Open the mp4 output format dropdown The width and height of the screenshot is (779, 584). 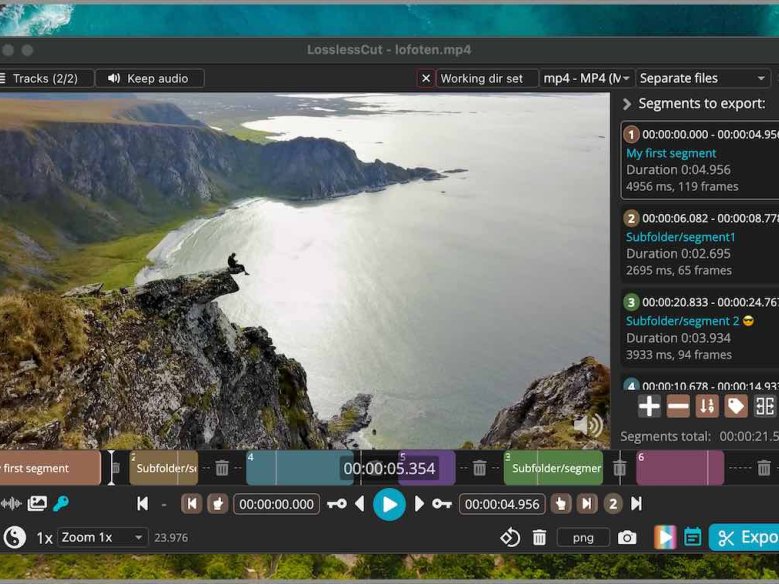click(587, 78)
